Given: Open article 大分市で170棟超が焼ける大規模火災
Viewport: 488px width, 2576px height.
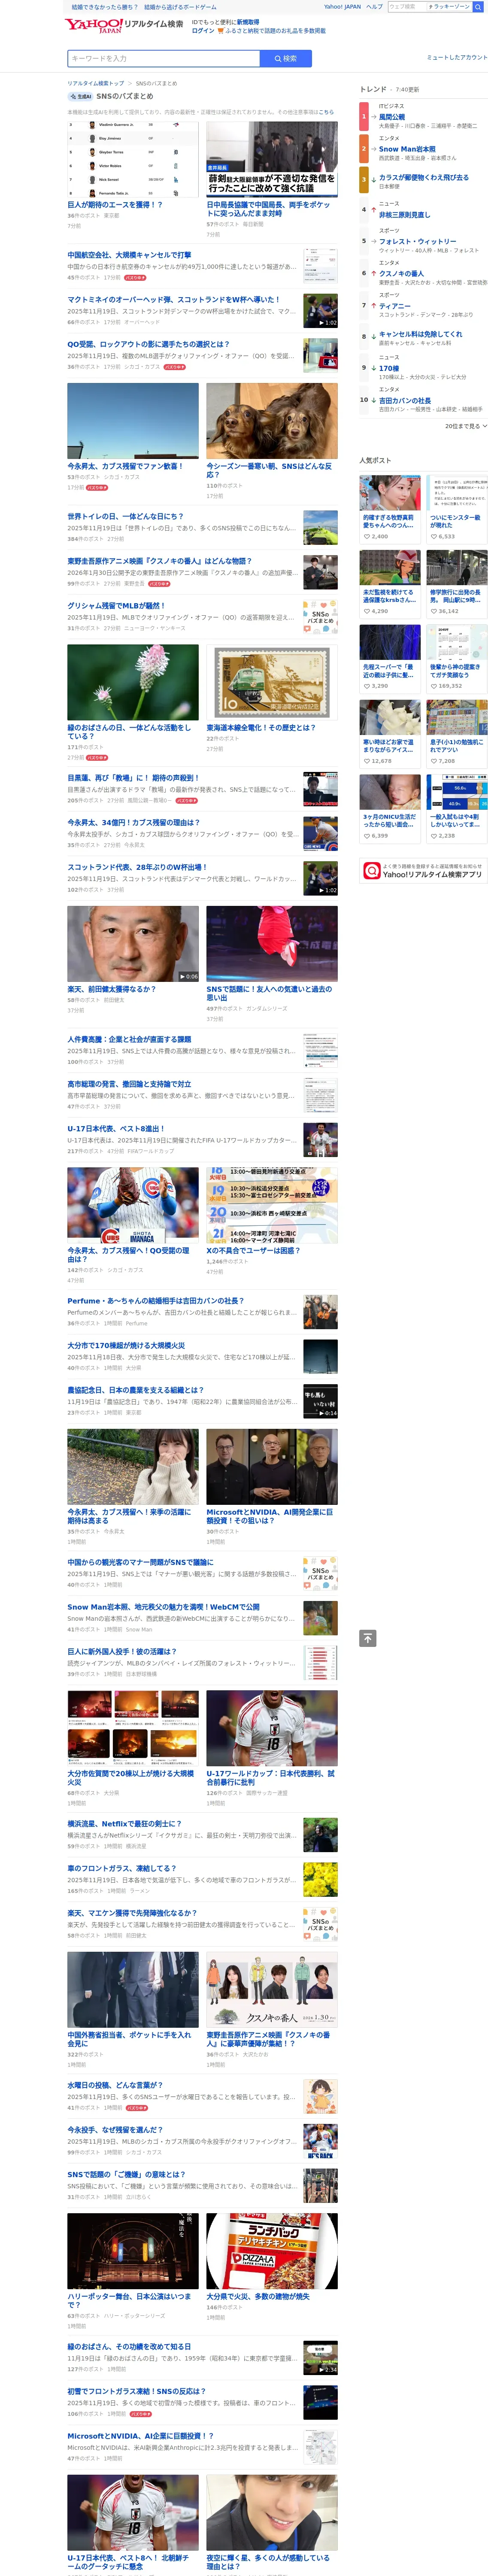Looking at the screenshot, I should click(x=126, y=1346).
